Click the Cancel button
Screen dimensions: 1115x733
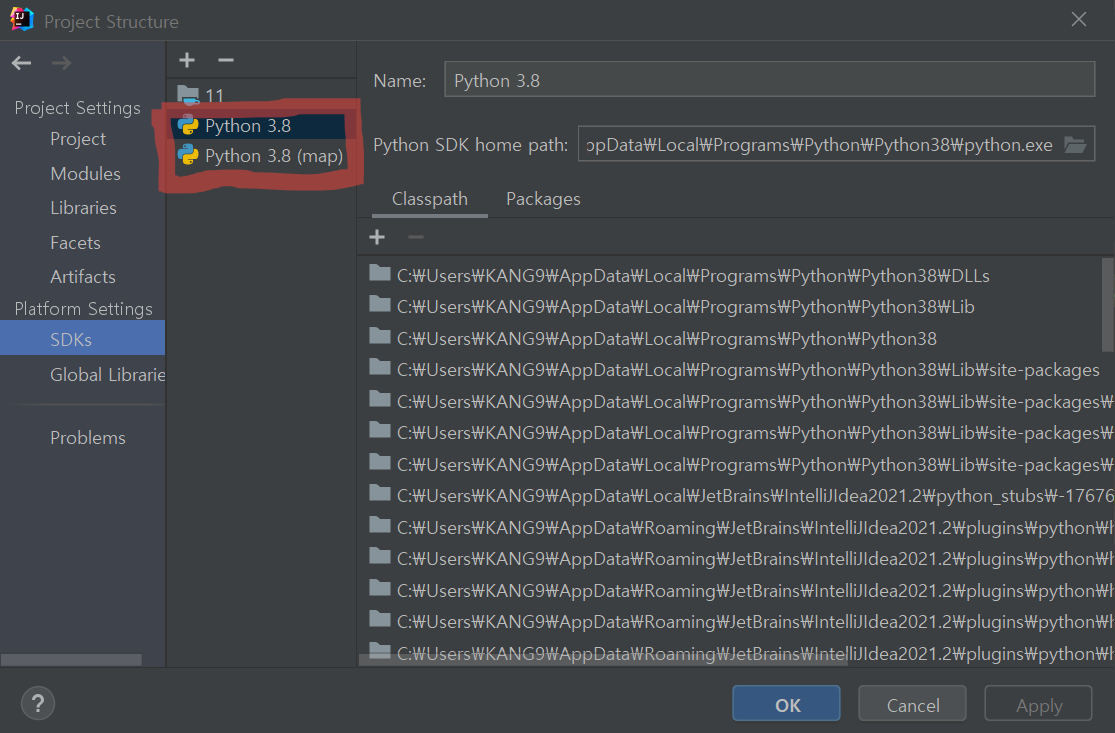tap(912, 704)
